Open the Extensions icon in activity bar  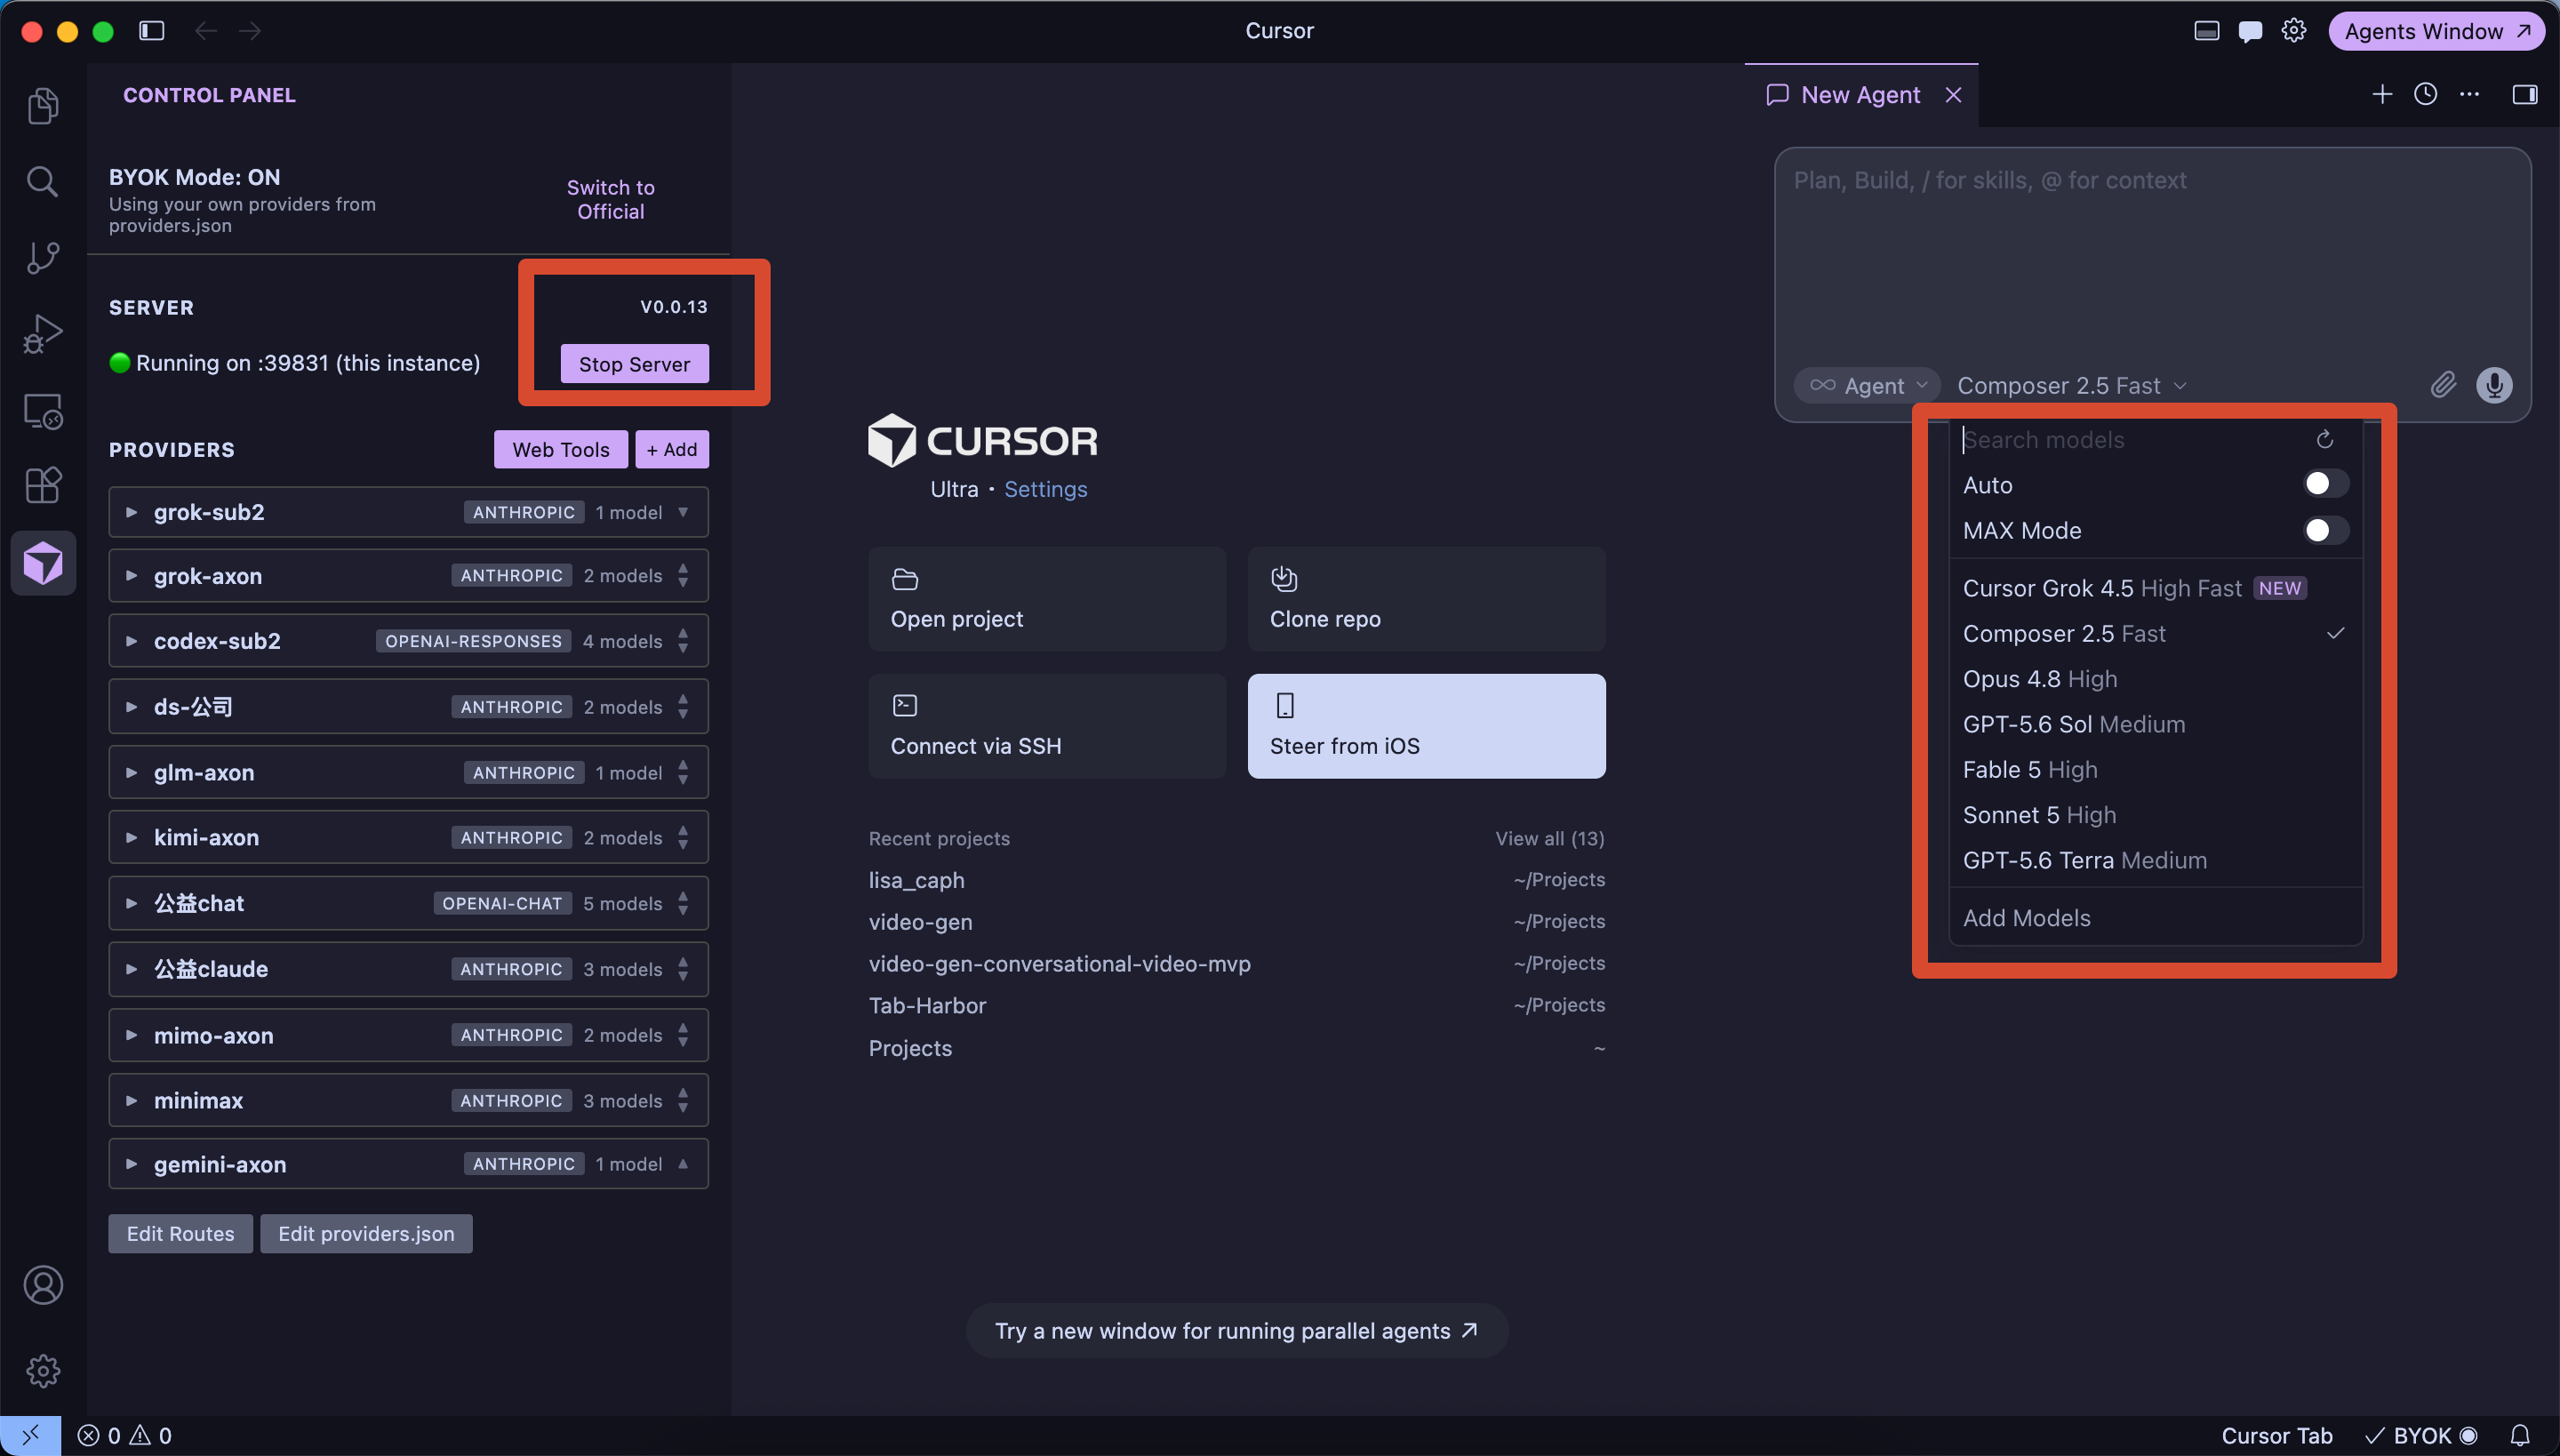tap(43, 486)
